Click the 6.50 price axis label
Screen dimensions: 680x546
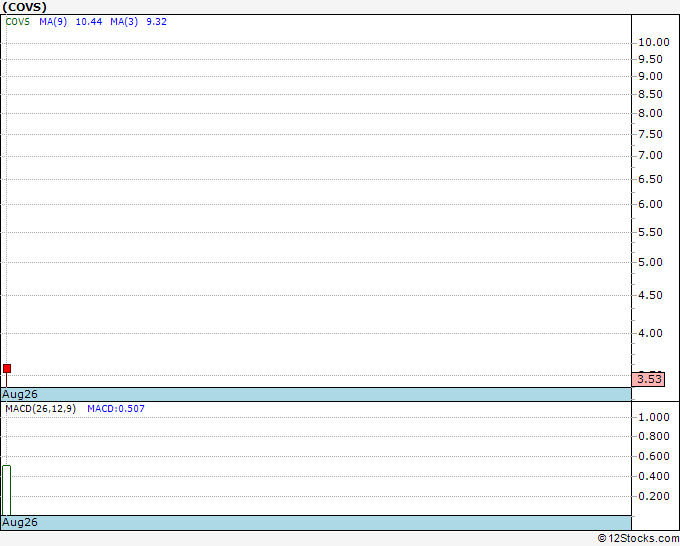coord(650,179)
